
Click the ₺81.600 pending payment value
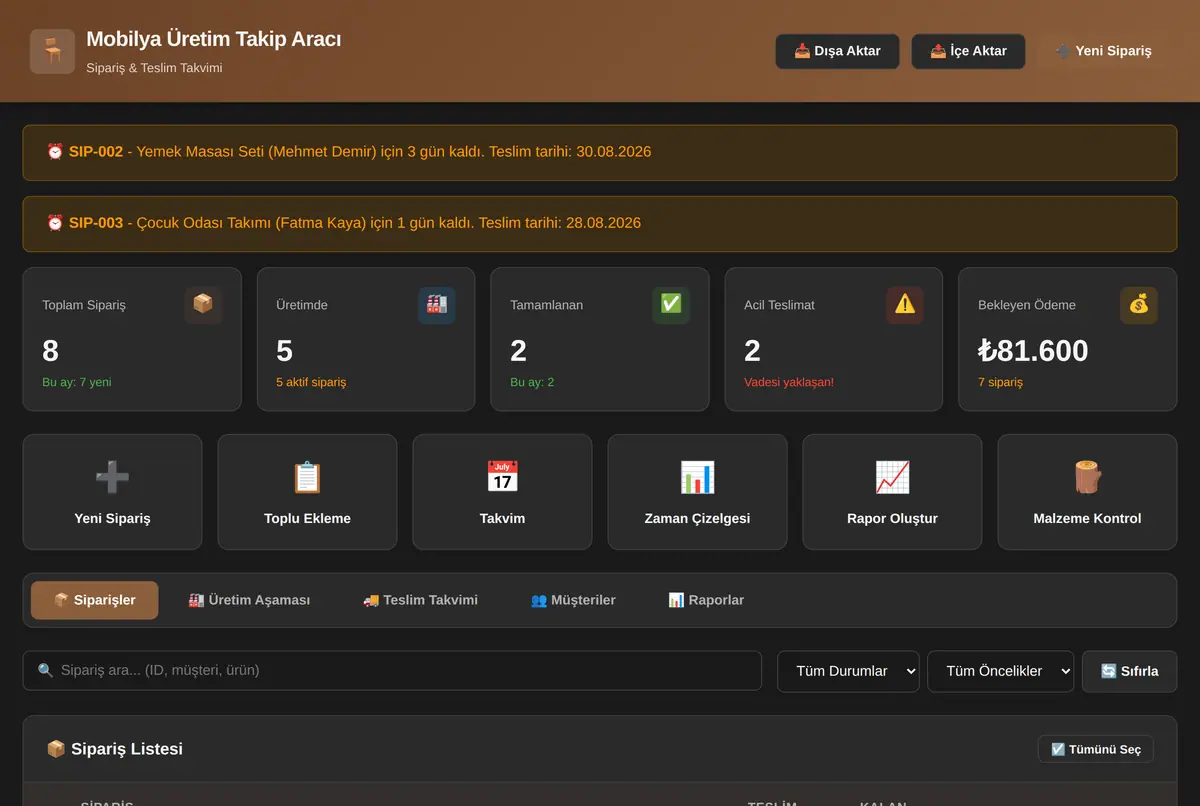point(1033,351)
